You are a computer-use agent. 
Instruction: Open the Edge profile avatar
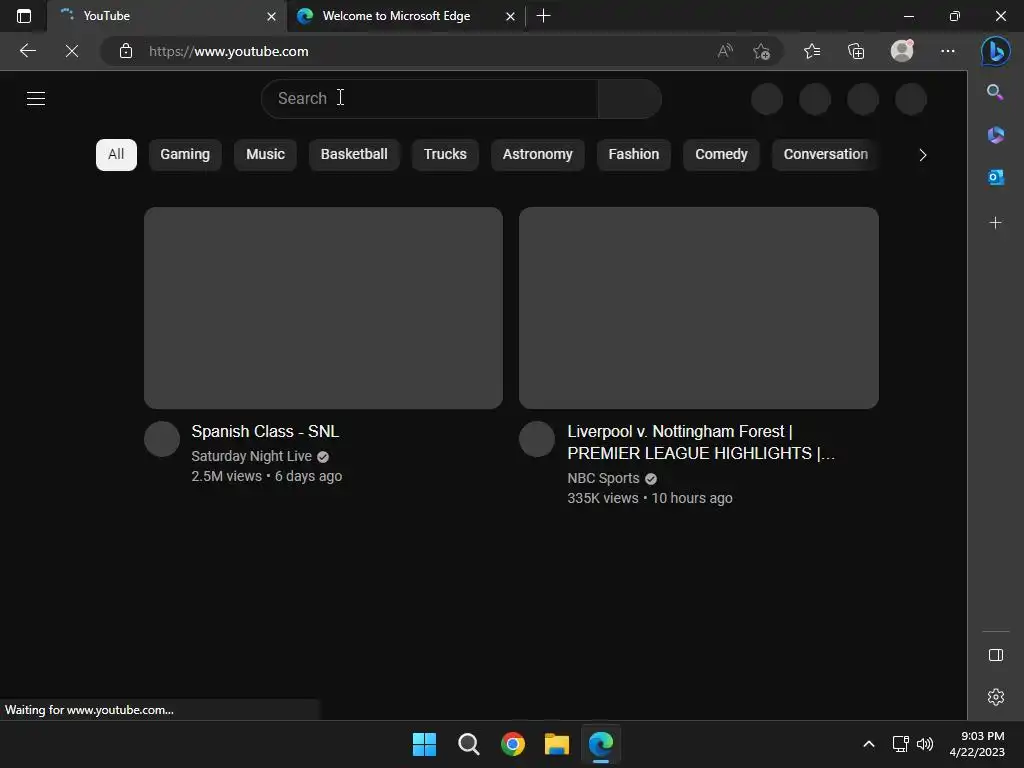point(902,50)
